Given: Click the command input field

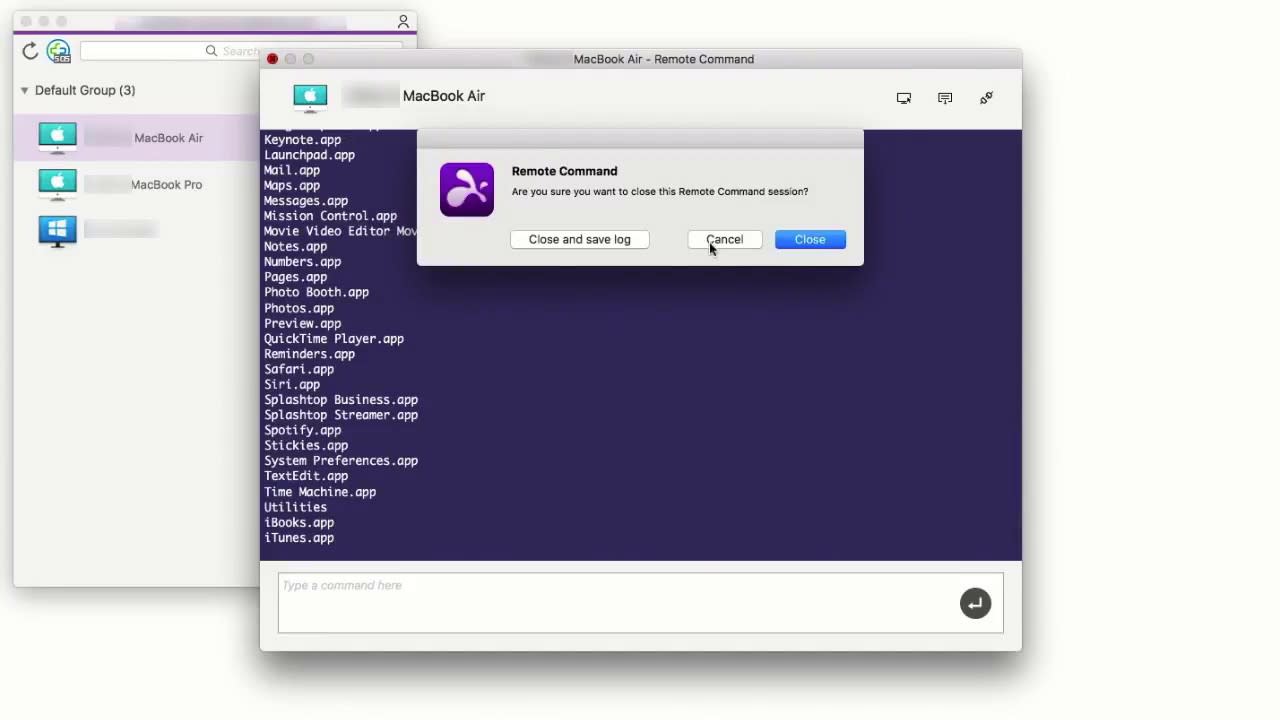Looking at the screenshot, I should coord(640,603).
